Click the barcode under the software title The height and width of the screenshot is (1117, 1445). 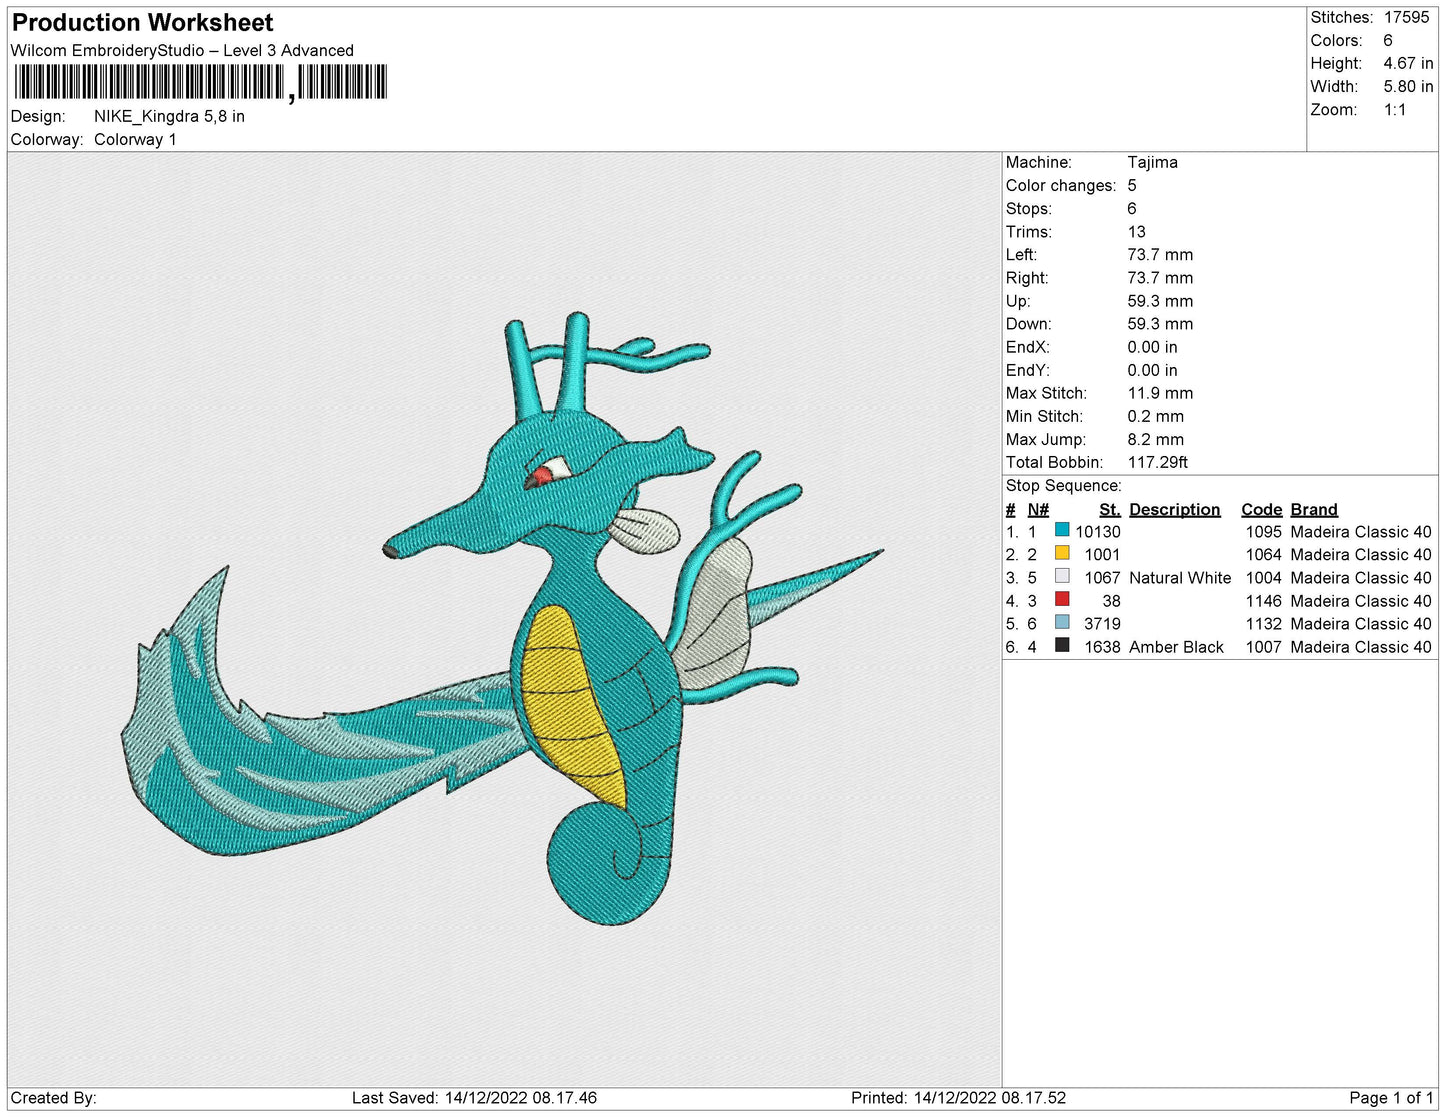click(x=200, y=82)
